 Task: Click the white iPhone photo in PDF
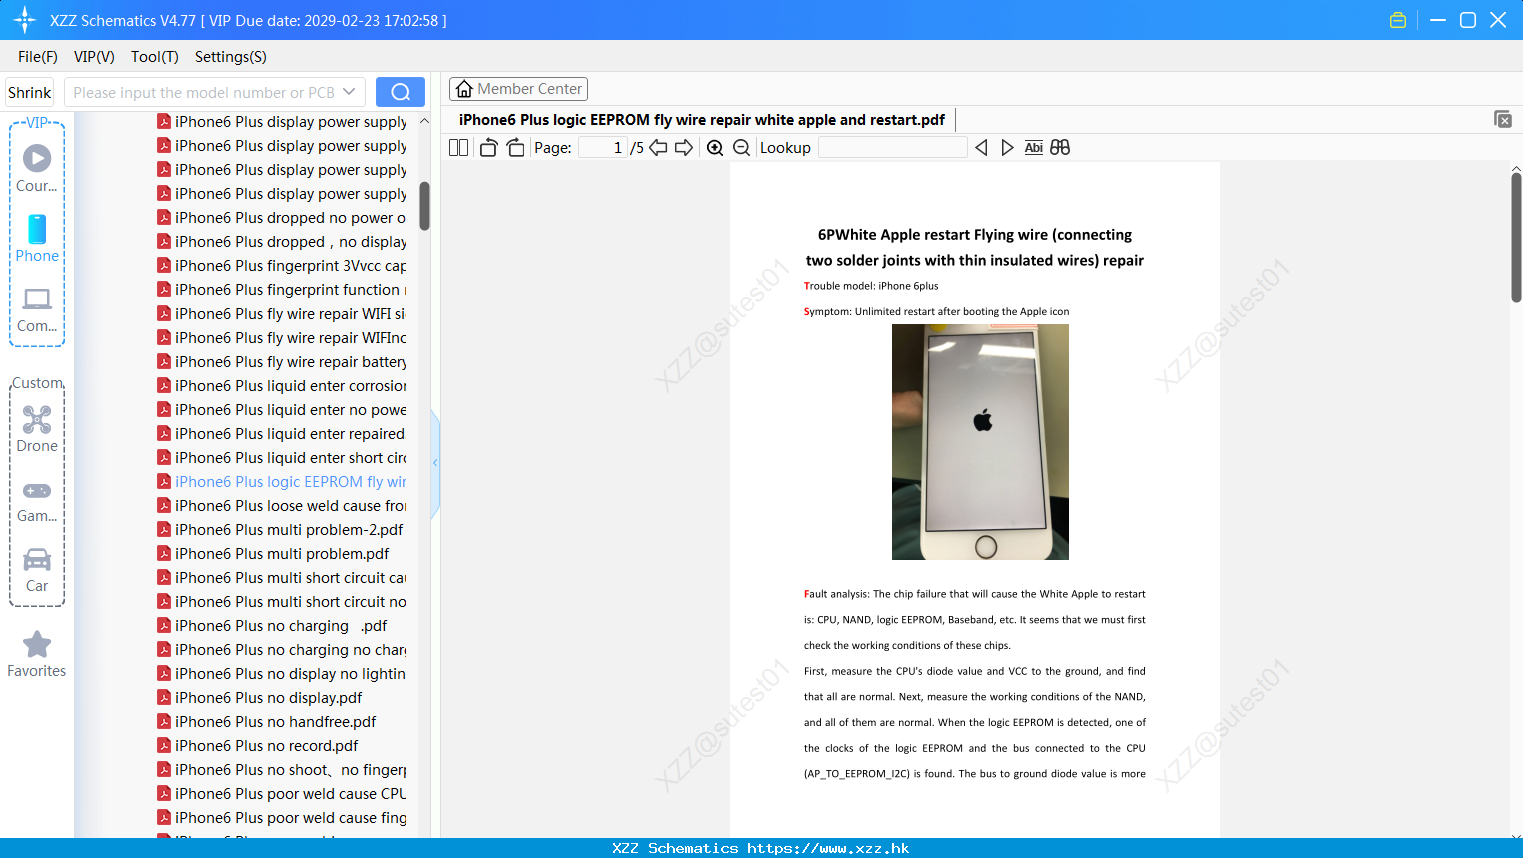tap(980, 442)
